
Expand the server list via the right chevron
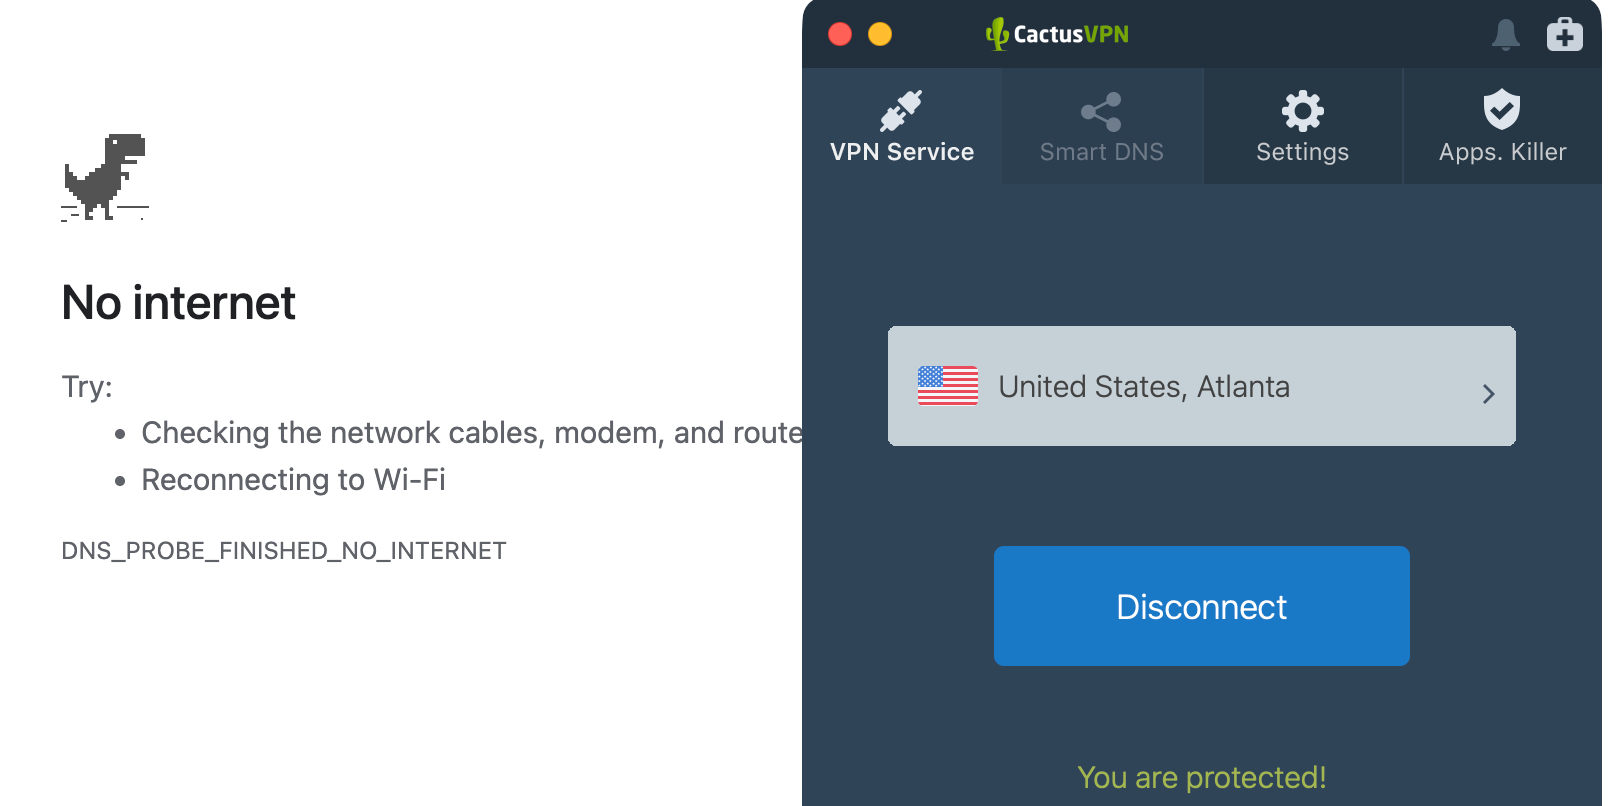1488,393
